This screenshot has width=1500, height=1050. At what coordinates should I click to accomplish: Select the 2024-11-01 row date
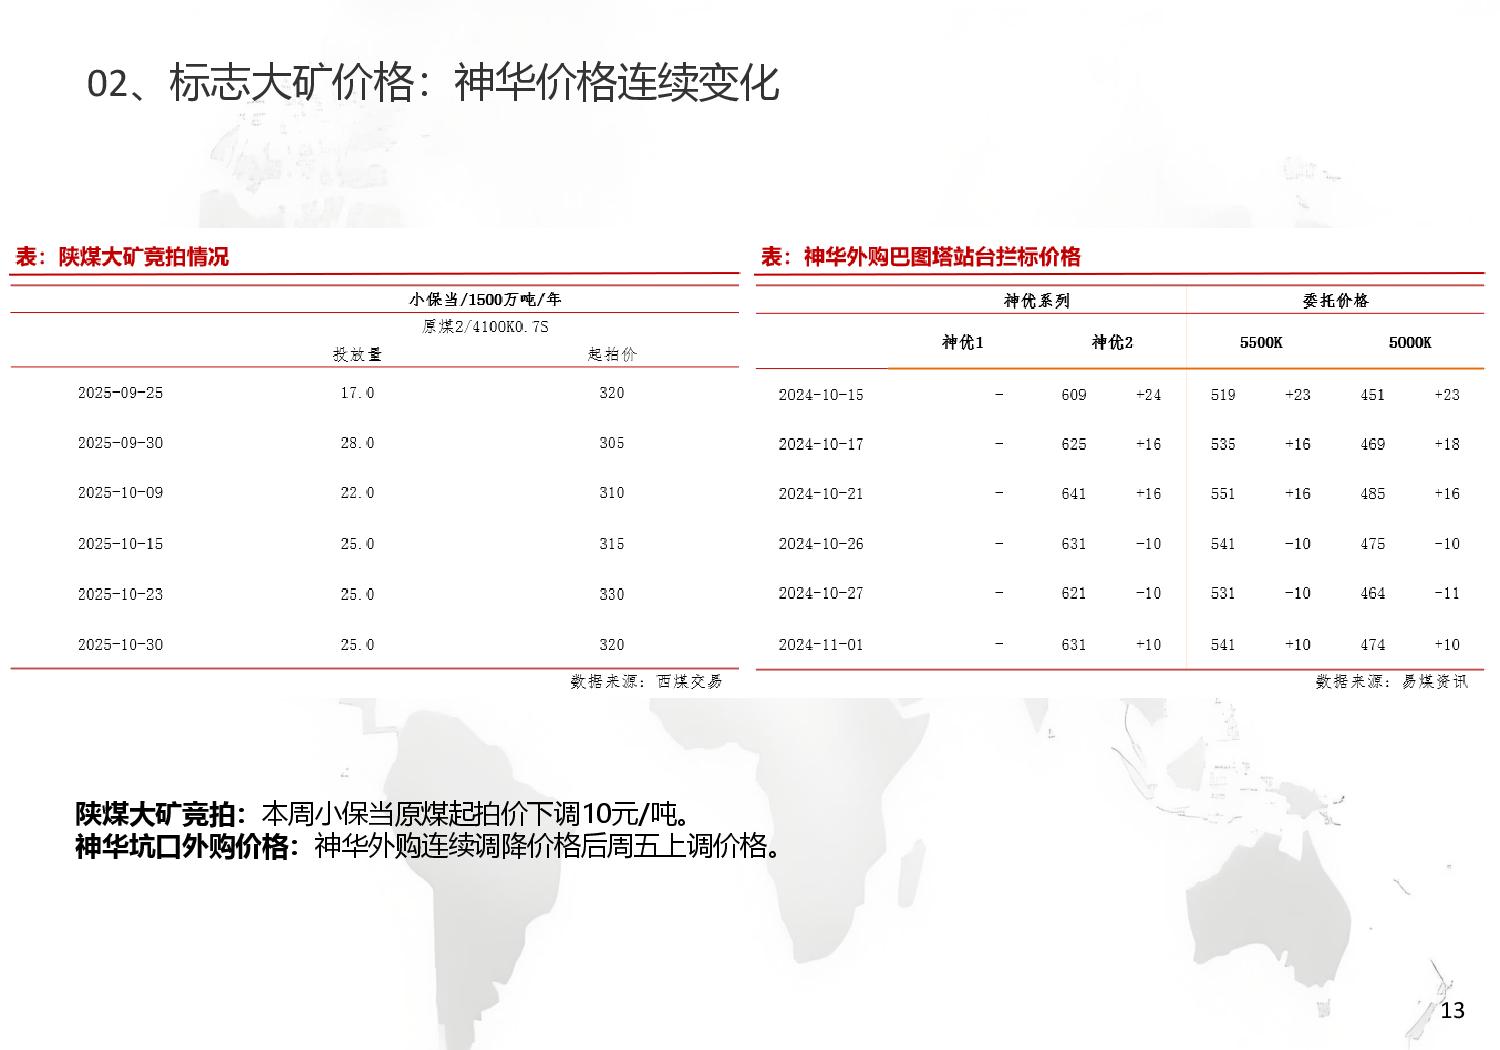click(x=818, y=645)
